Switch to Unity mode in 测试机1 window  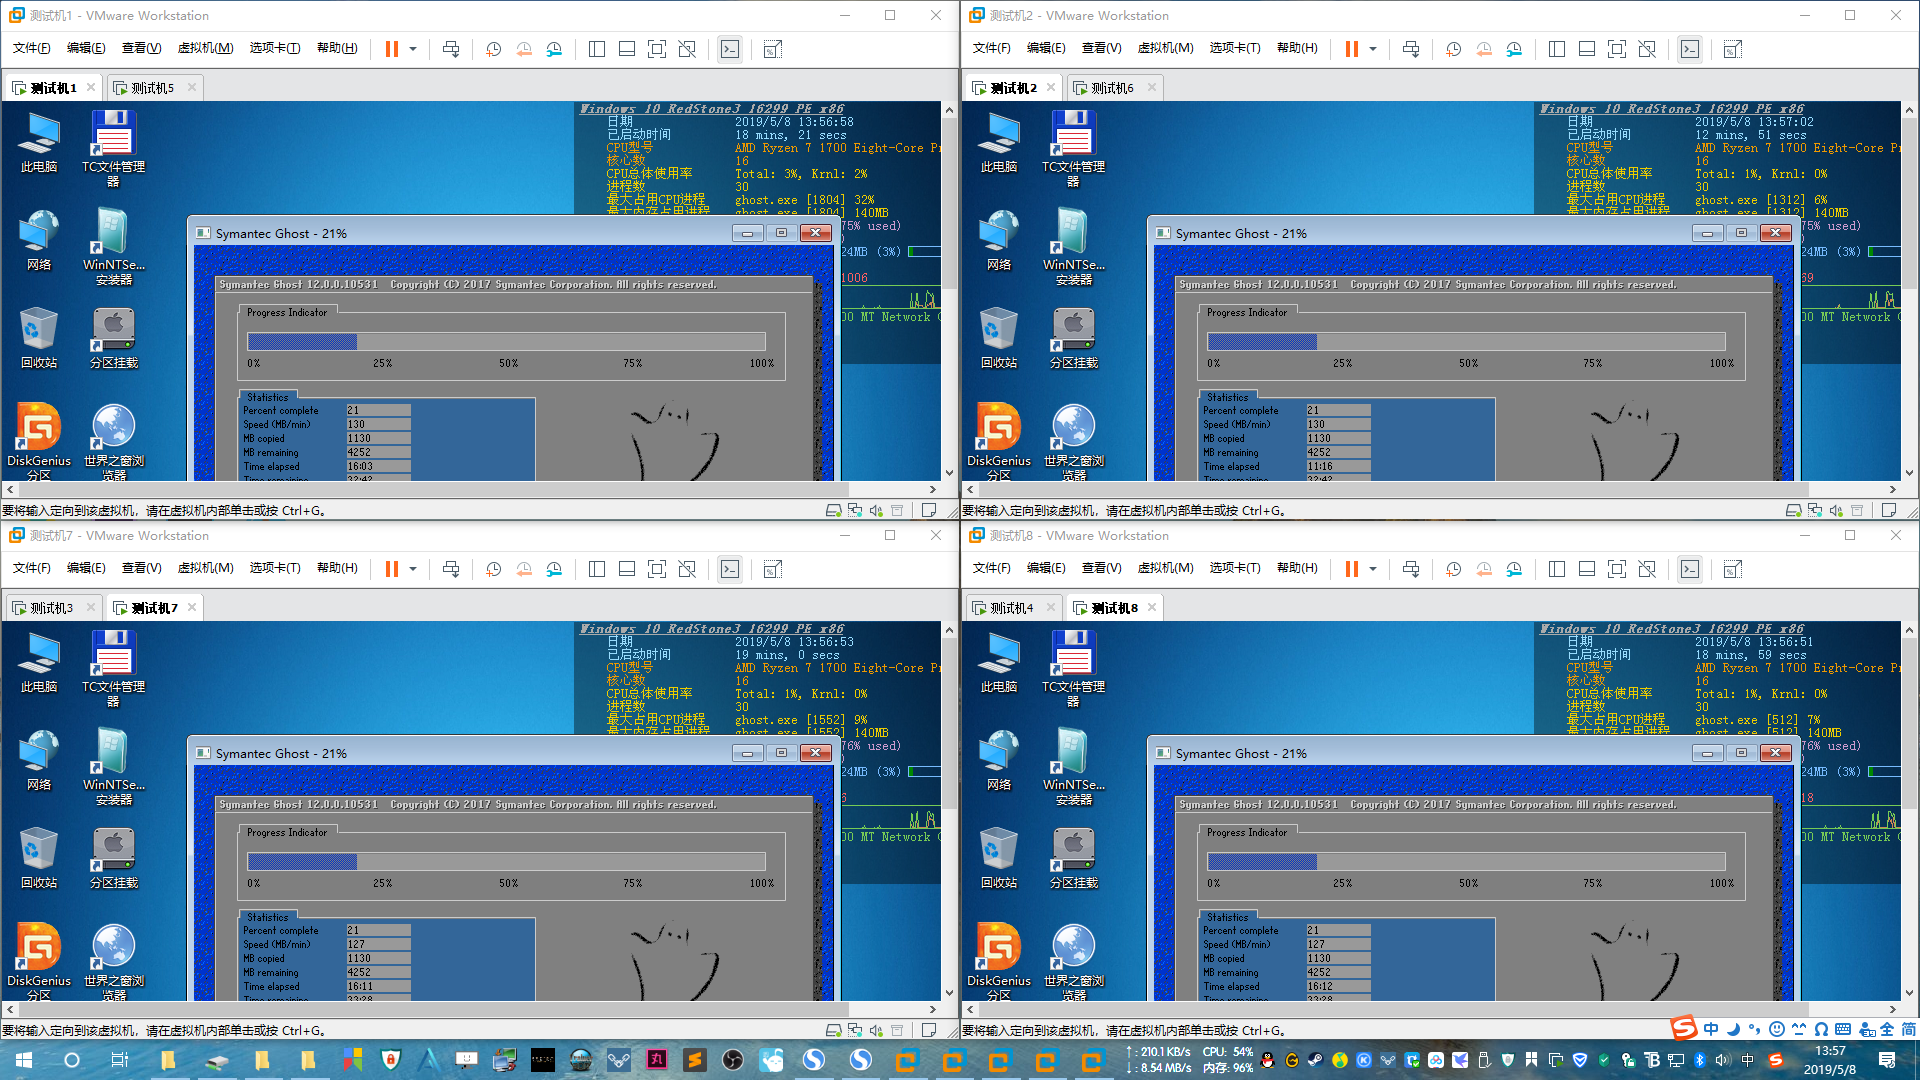click(x=687, y=49)
